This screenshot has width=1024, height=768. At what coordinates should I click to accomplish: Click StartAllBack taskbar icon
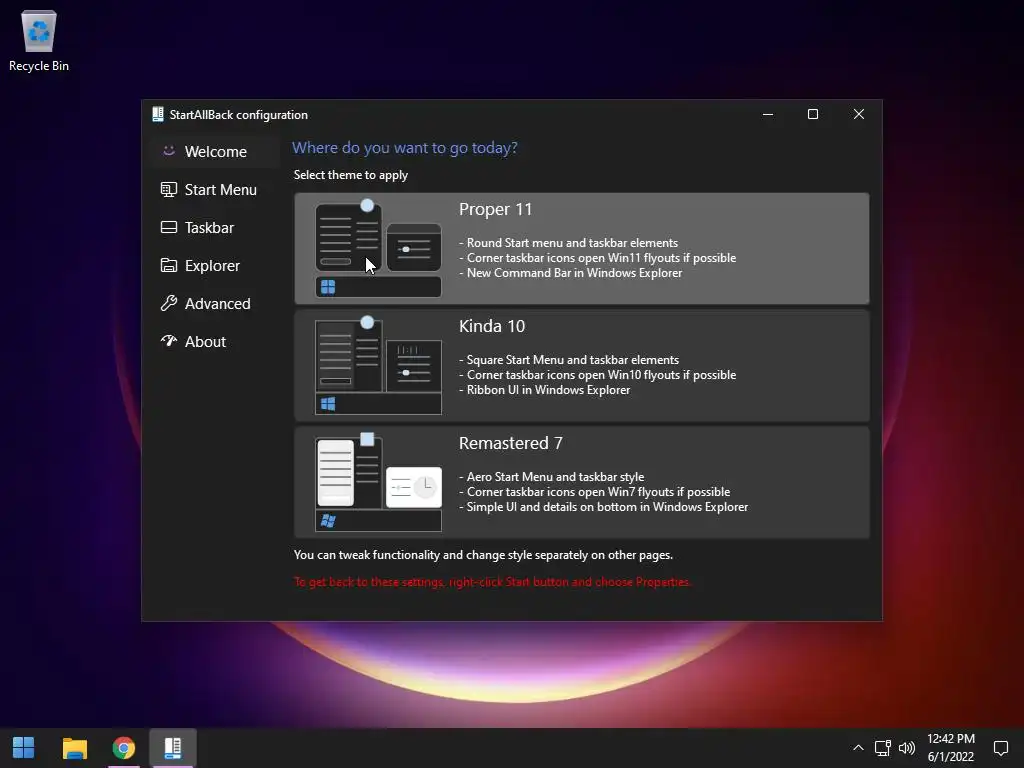(x=173, y=748)
